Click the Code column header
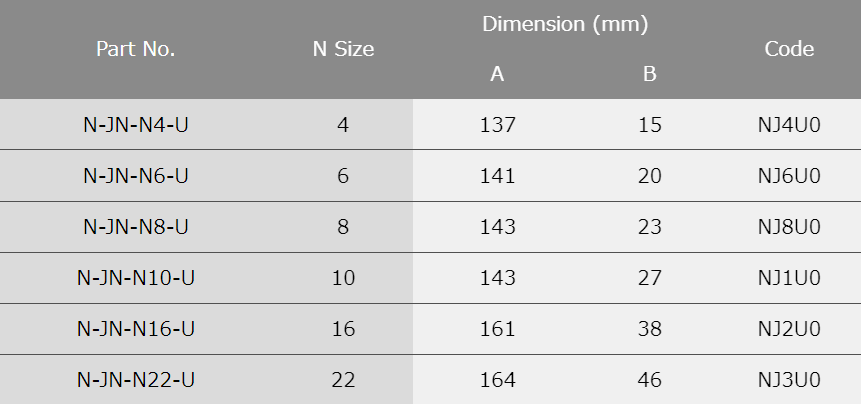Image resolution: width=861 pixels, height=404 pixels. point(789,49)
